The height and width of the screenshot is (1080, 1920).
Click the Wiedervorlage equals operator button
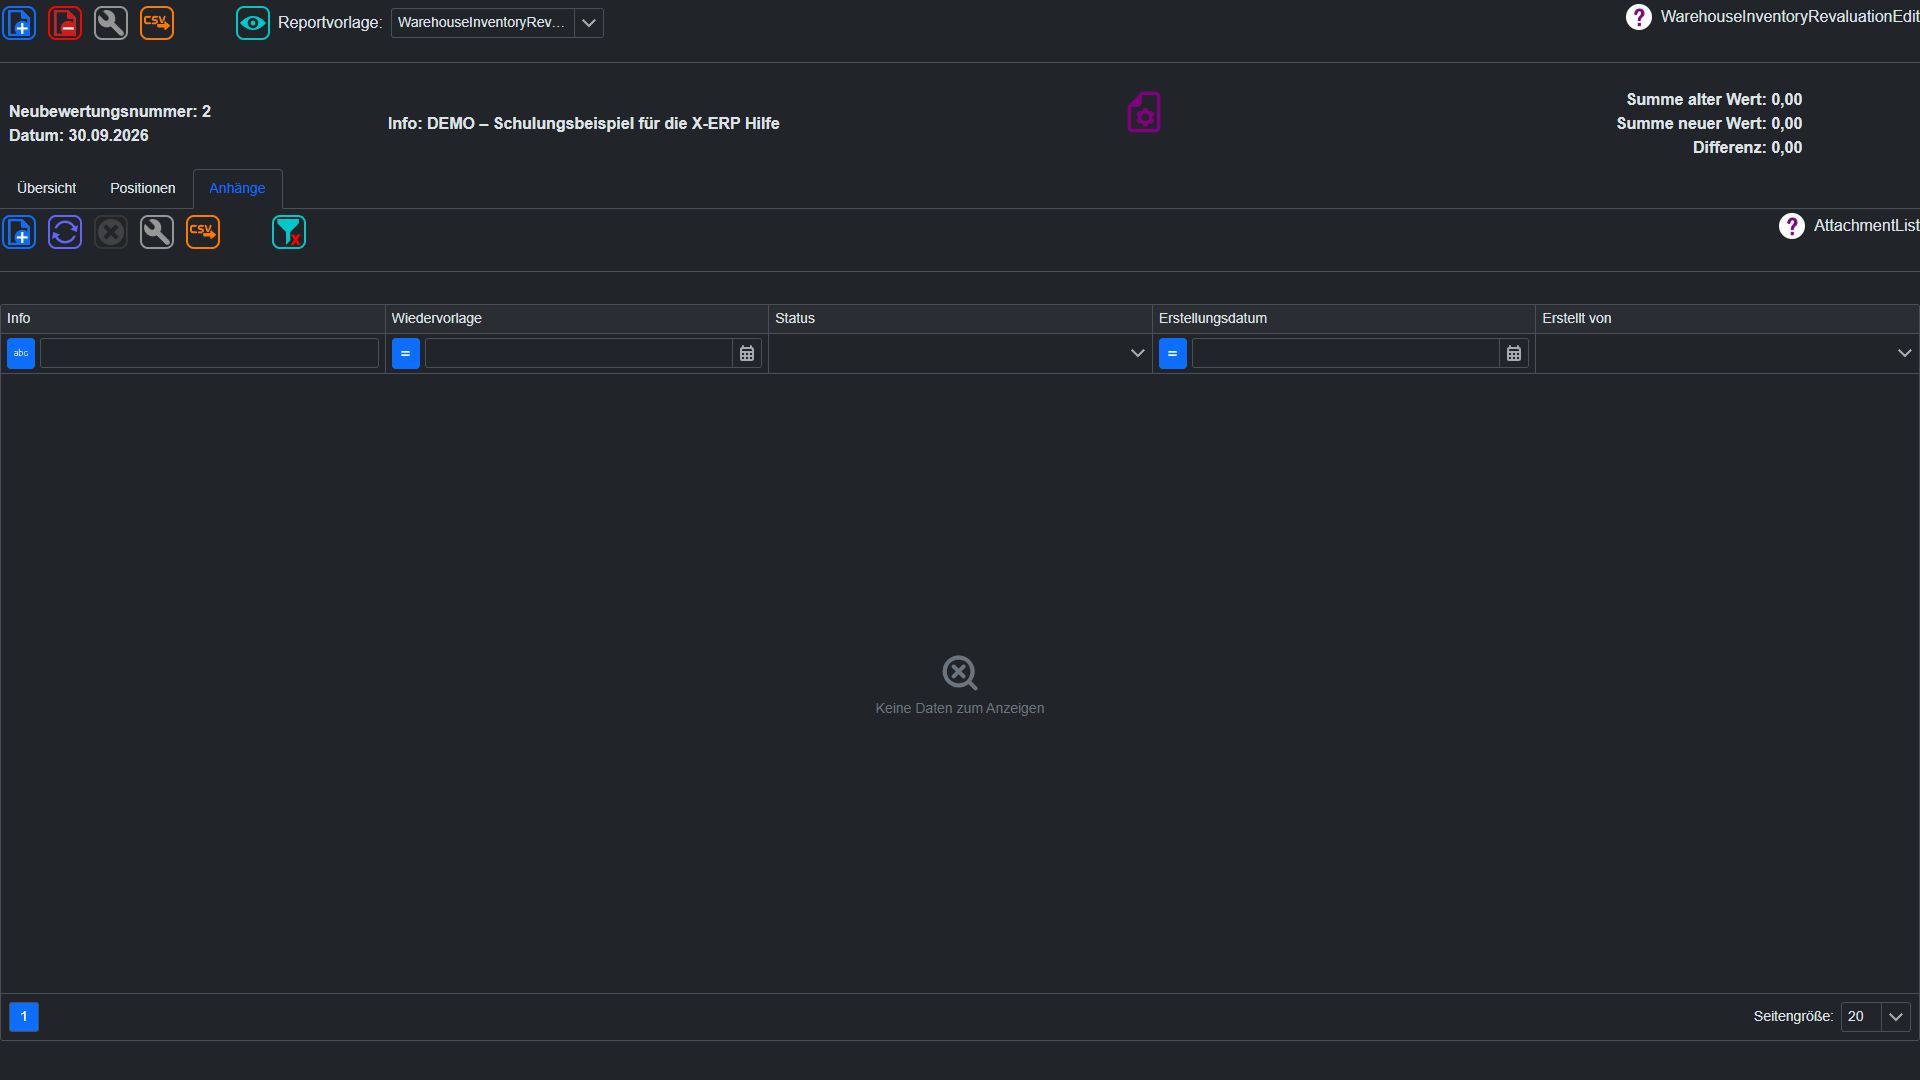pyautogui.click(x=406, y=353)
